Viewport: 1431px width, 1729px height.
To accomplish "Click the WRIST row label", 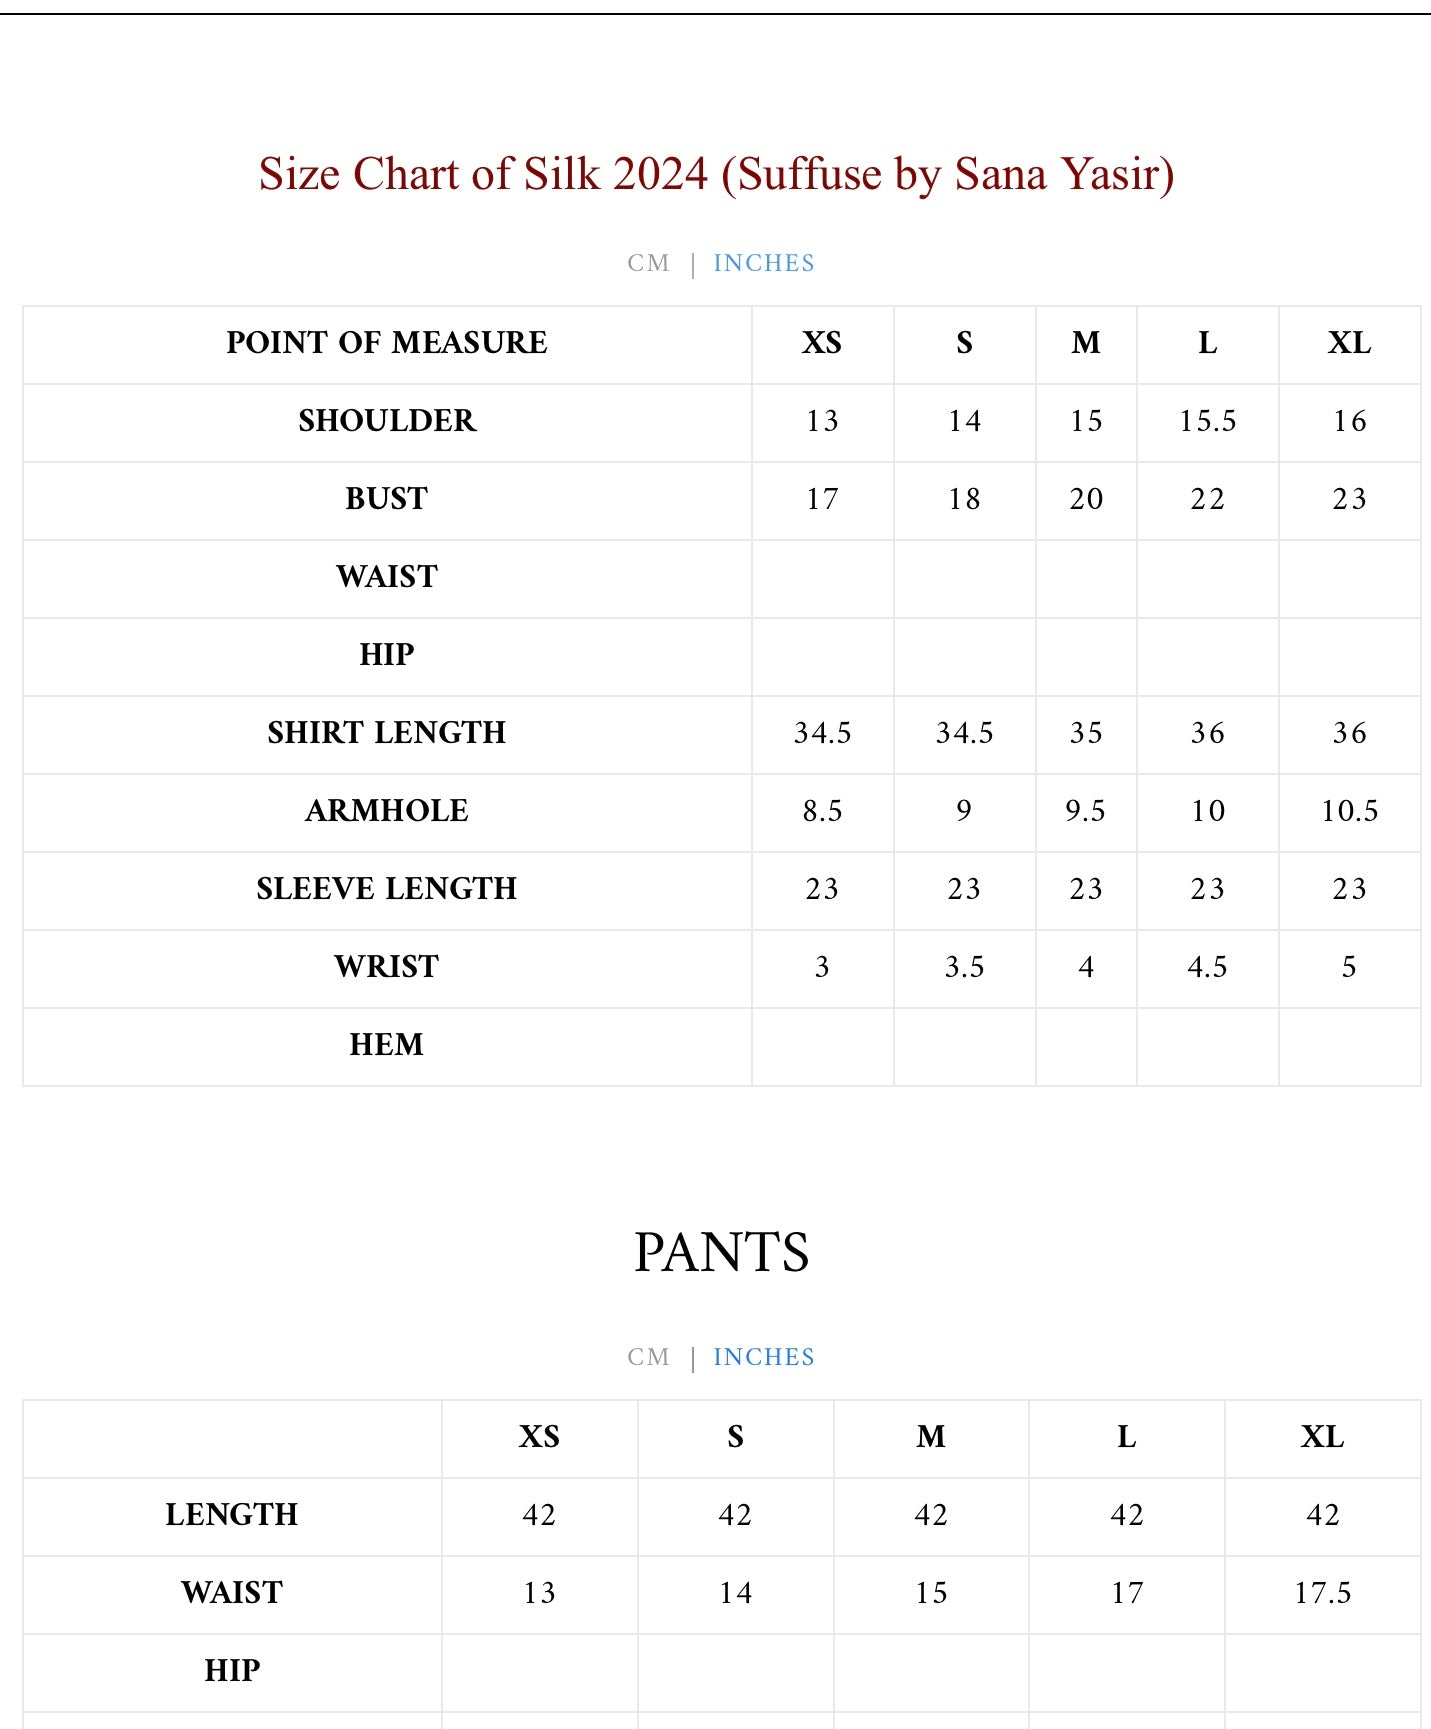I will pos(387,967).
